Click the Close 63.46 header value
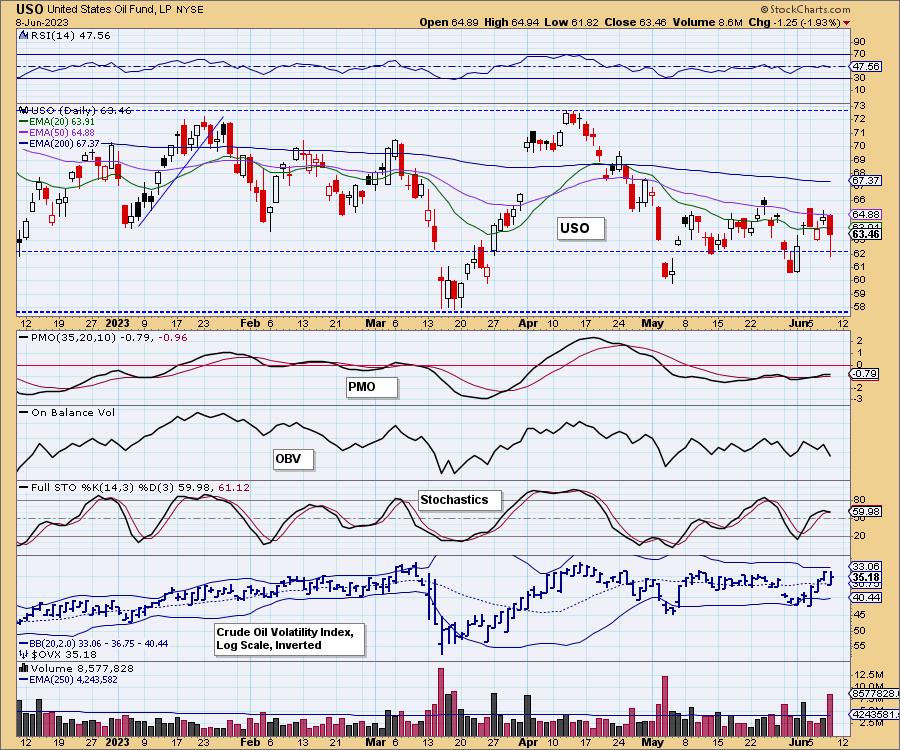 [x=635, y=22]
